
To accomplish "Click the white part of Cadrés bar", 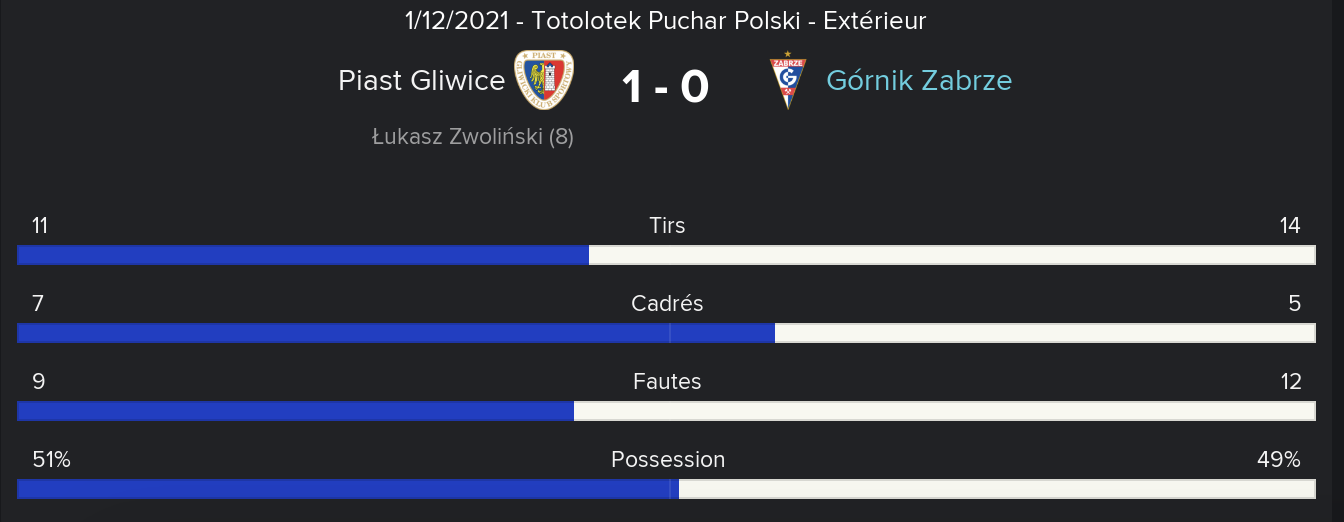I will 1045,333.
